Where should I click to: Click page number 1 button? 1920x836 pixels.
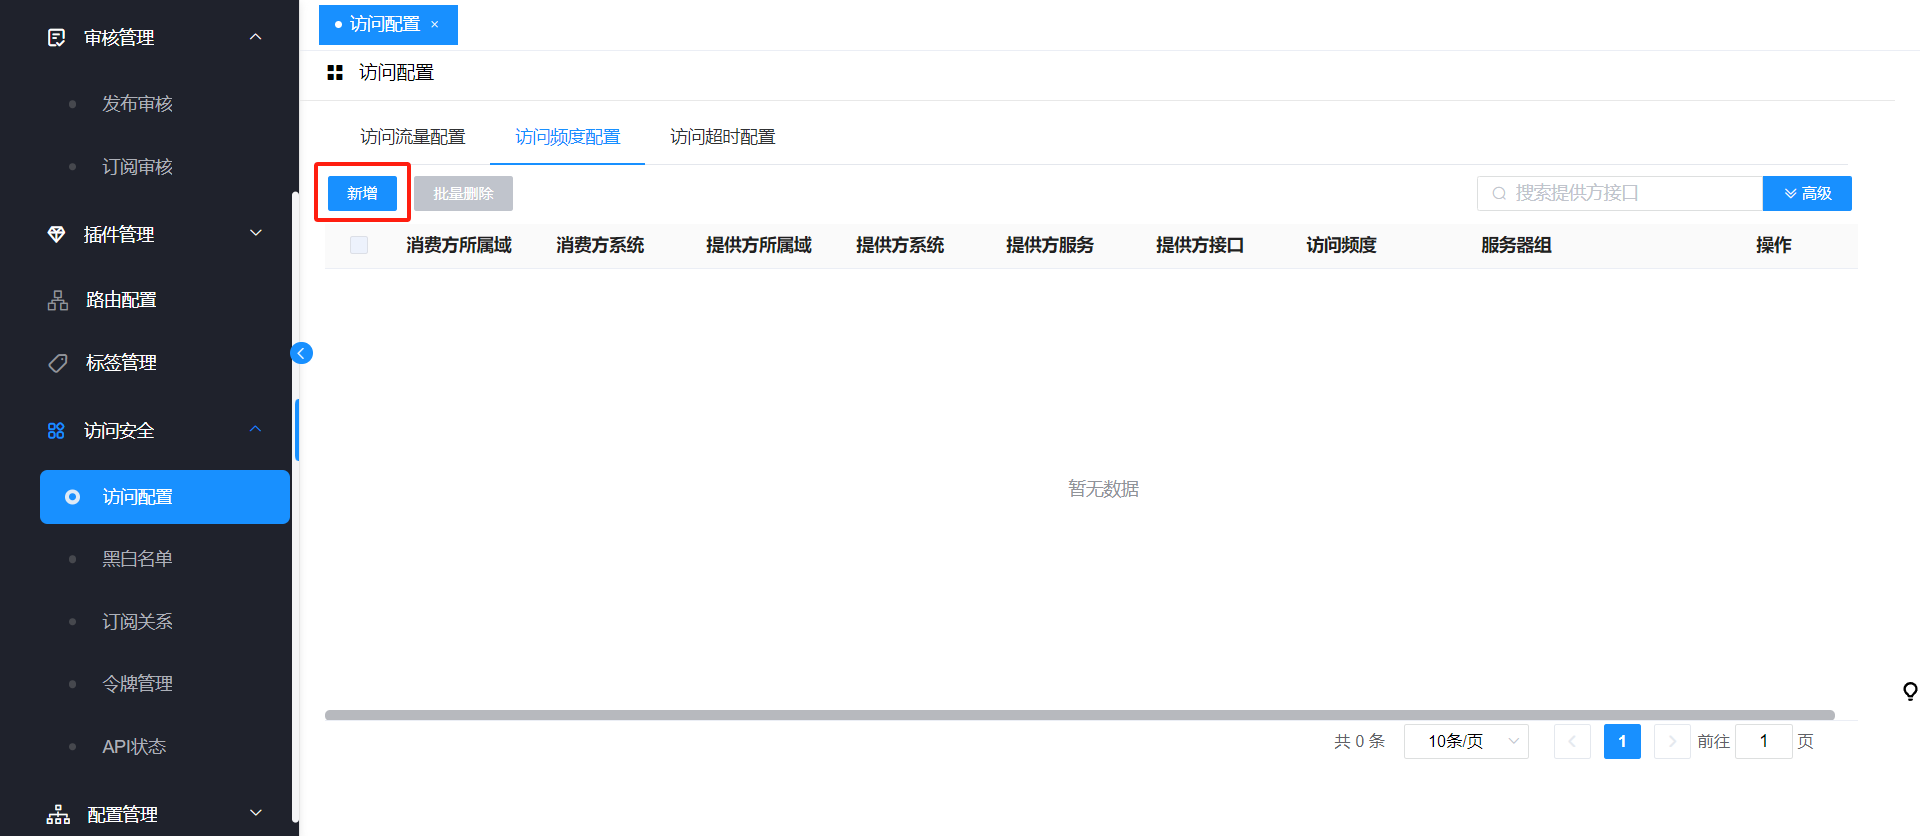(1622, 741)
